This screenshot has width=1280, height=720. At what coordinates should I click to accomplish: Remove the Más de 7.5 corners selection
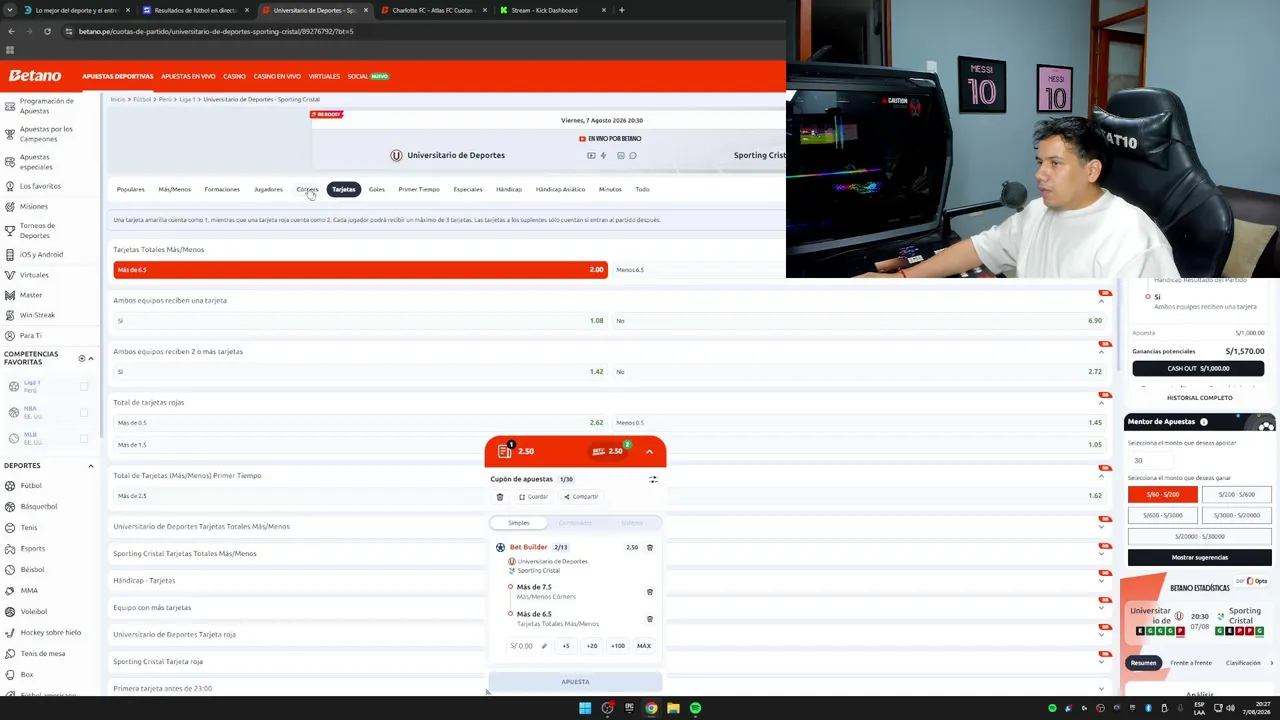click(x=650, y=592)
